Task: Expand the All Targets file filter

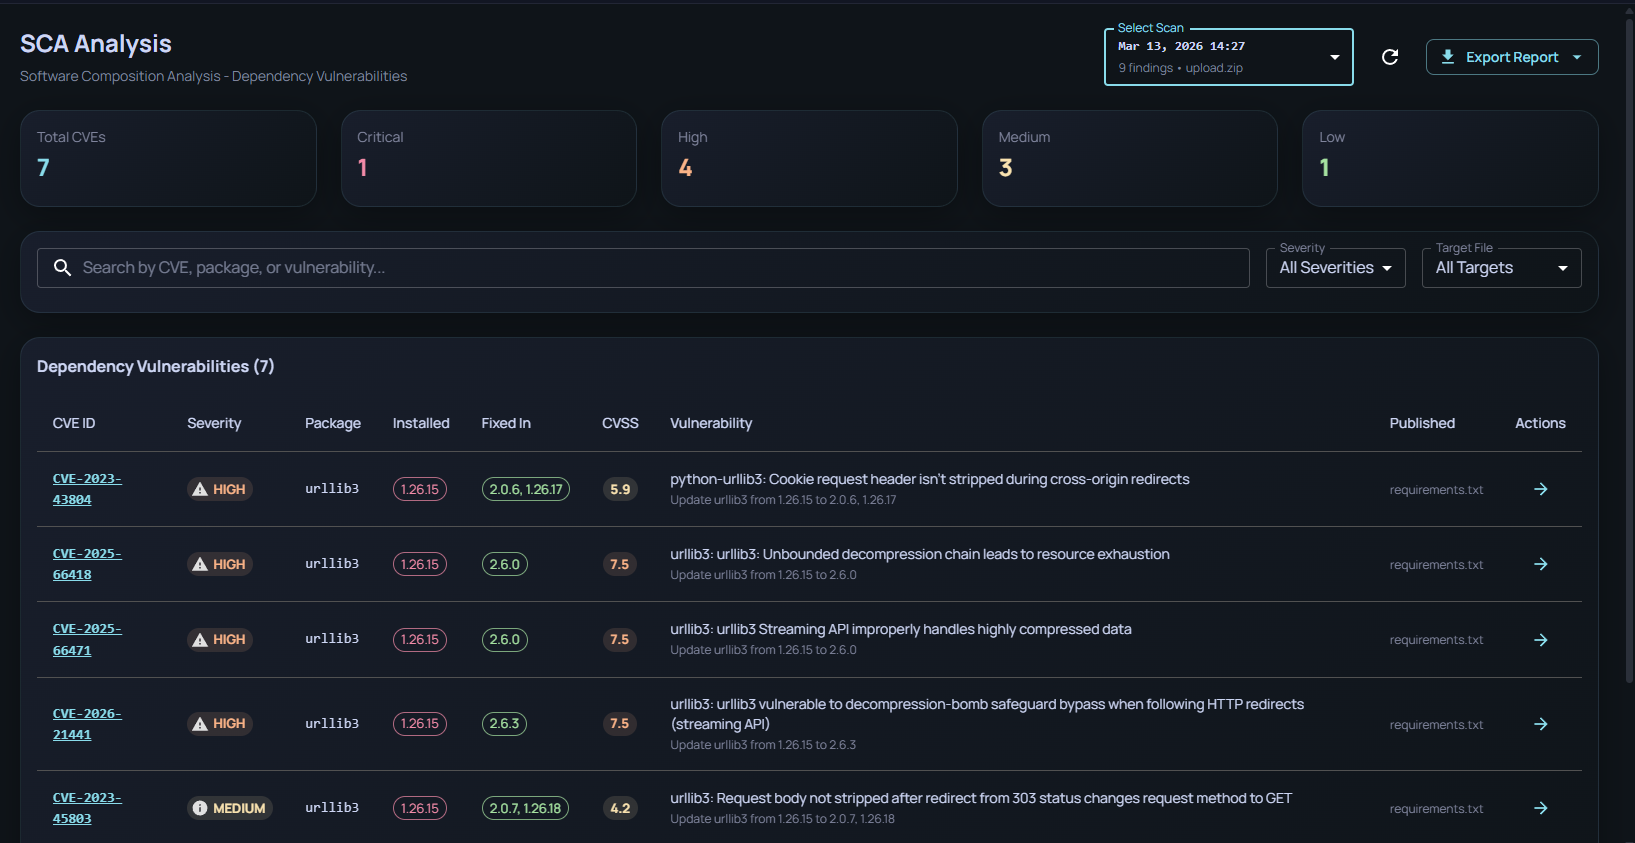Action: [1501, 268]
